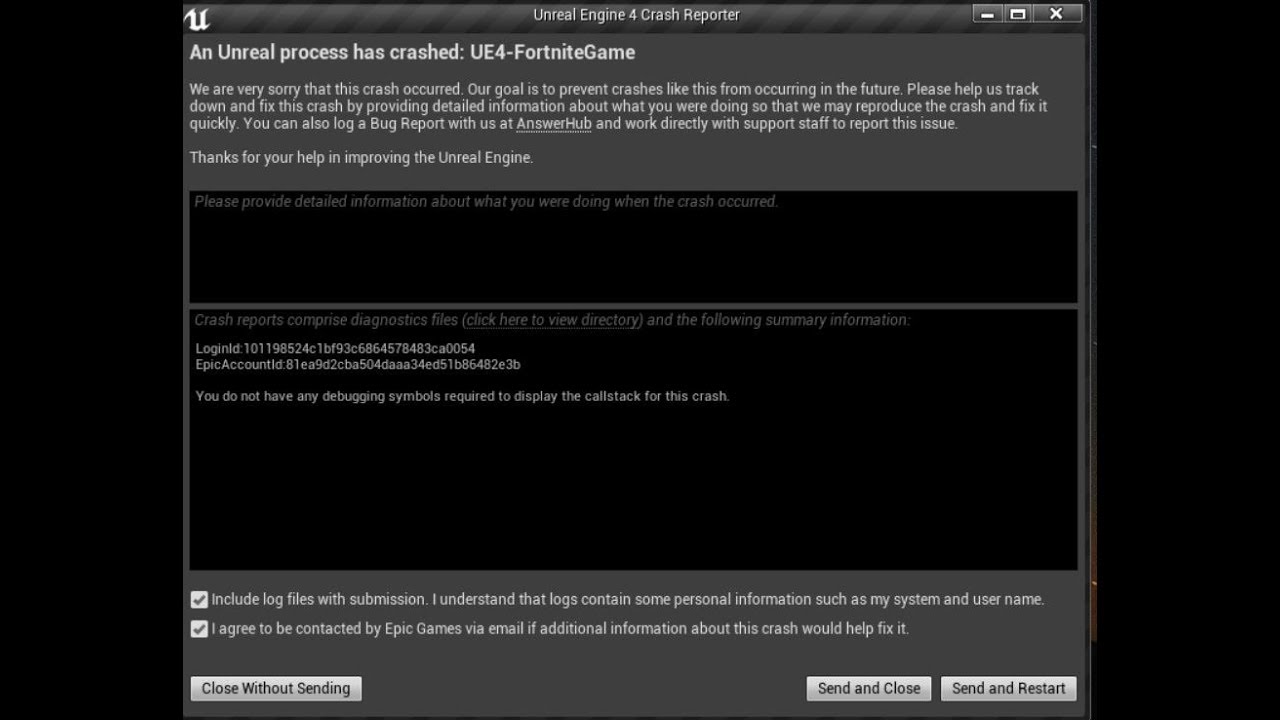Open the AnswerHub link
Viewport: 1280px width, 720px height.
553,124
